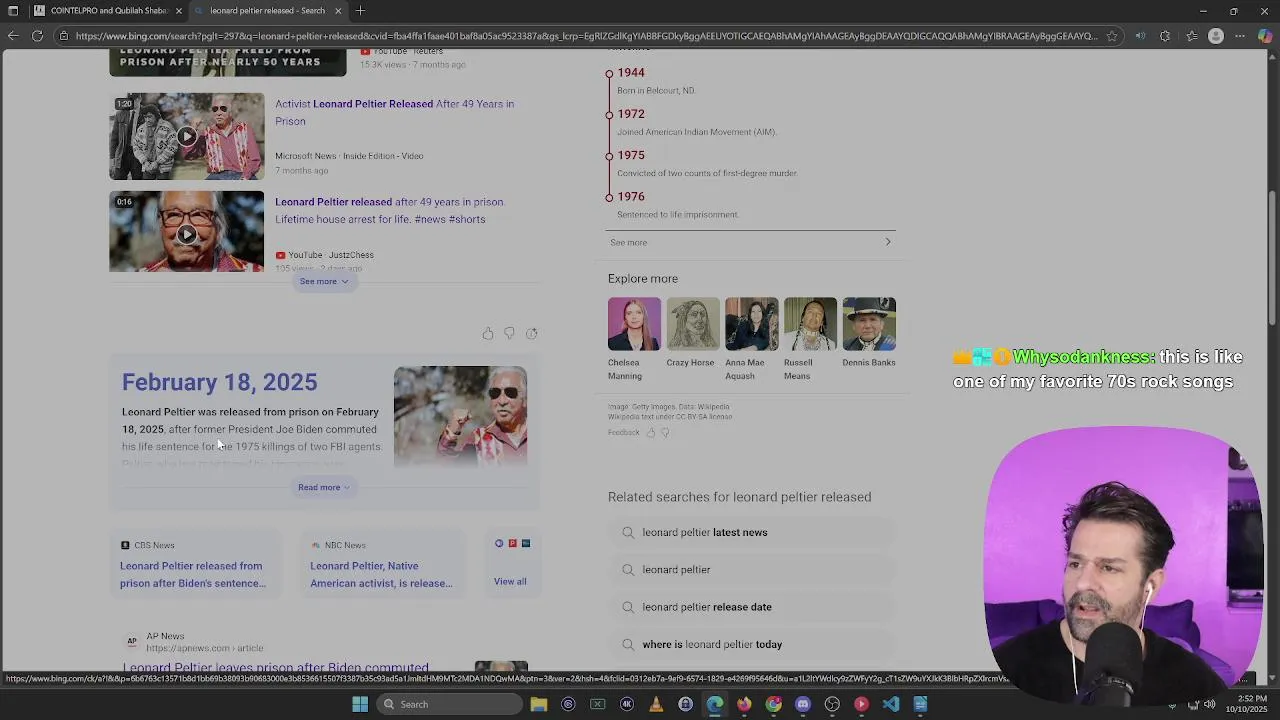
Task: Expand 'Read more' in the answer card
Action: pyautogui.click(x=324, y=488)
